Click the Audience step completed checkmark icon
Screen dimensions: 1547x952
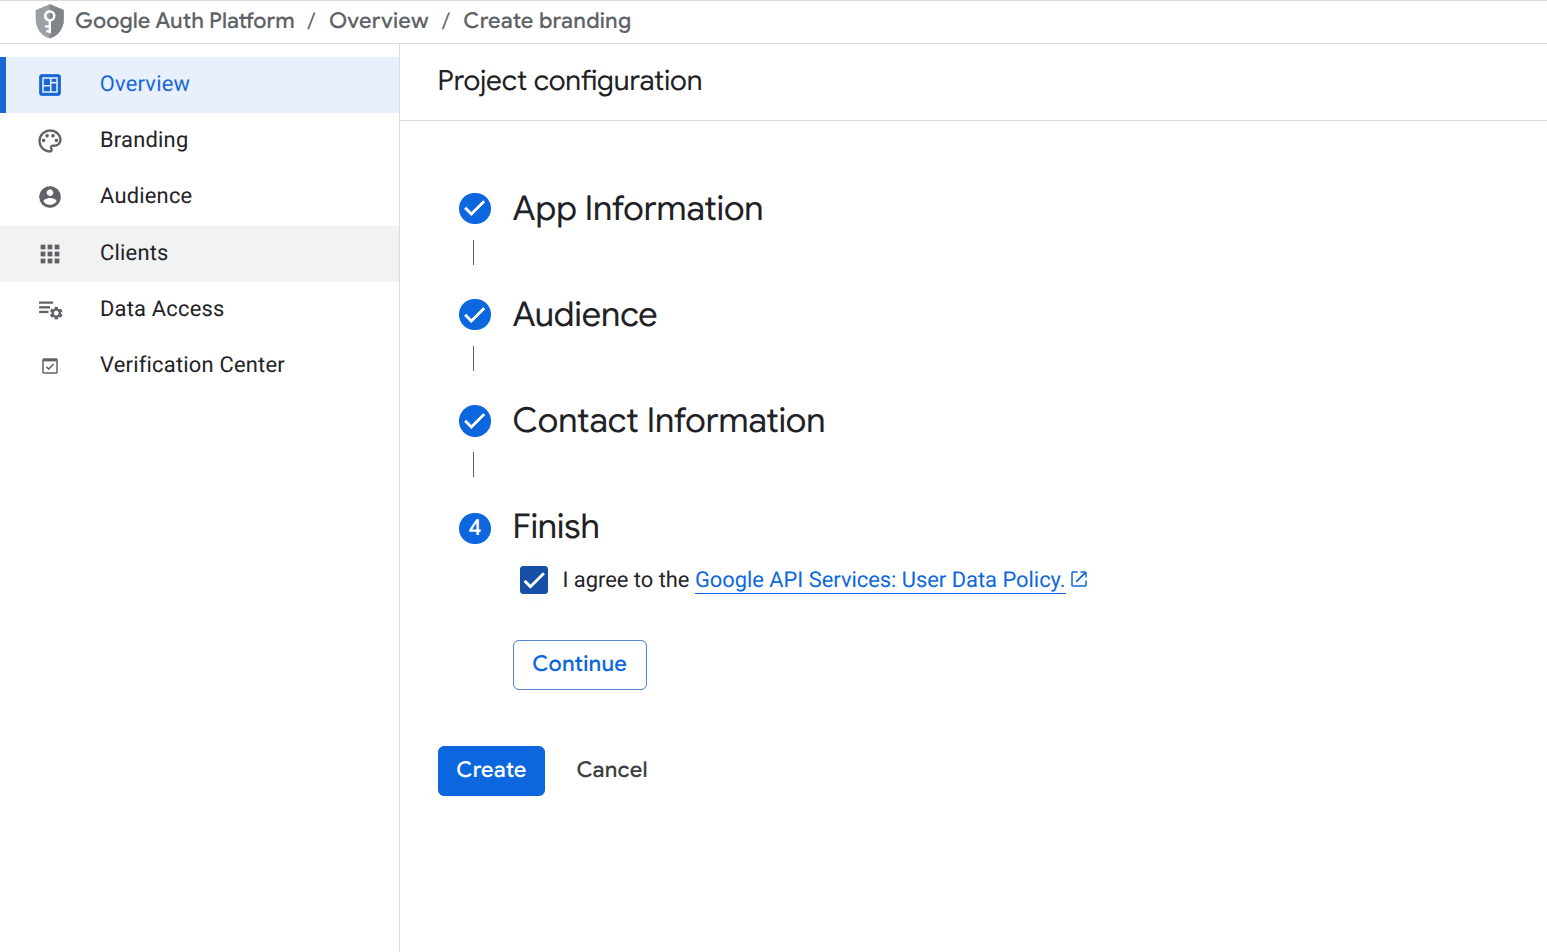click(475, 315)
